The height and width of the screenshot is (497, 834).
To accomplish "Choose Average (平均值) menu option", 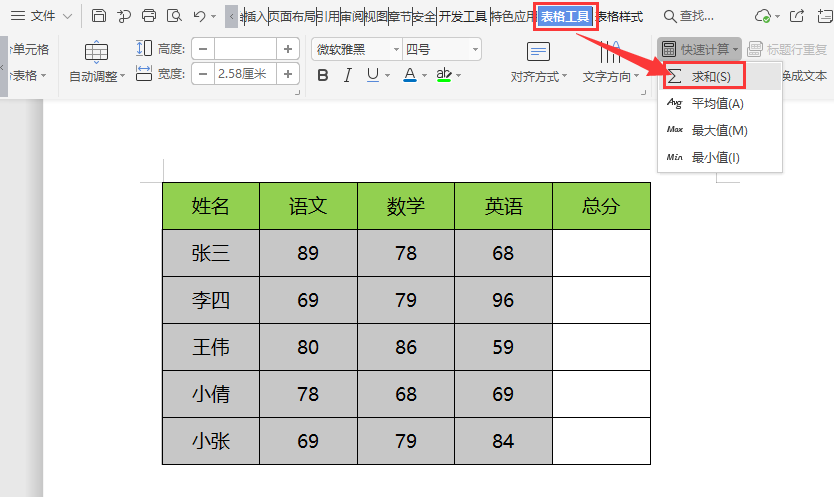I will click(717, 103).
